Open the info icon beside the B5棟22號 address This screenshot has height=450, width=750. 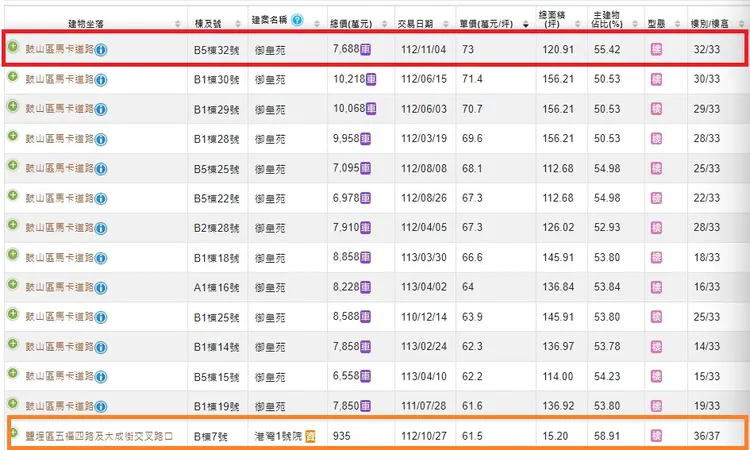click(x=101, y=198)
